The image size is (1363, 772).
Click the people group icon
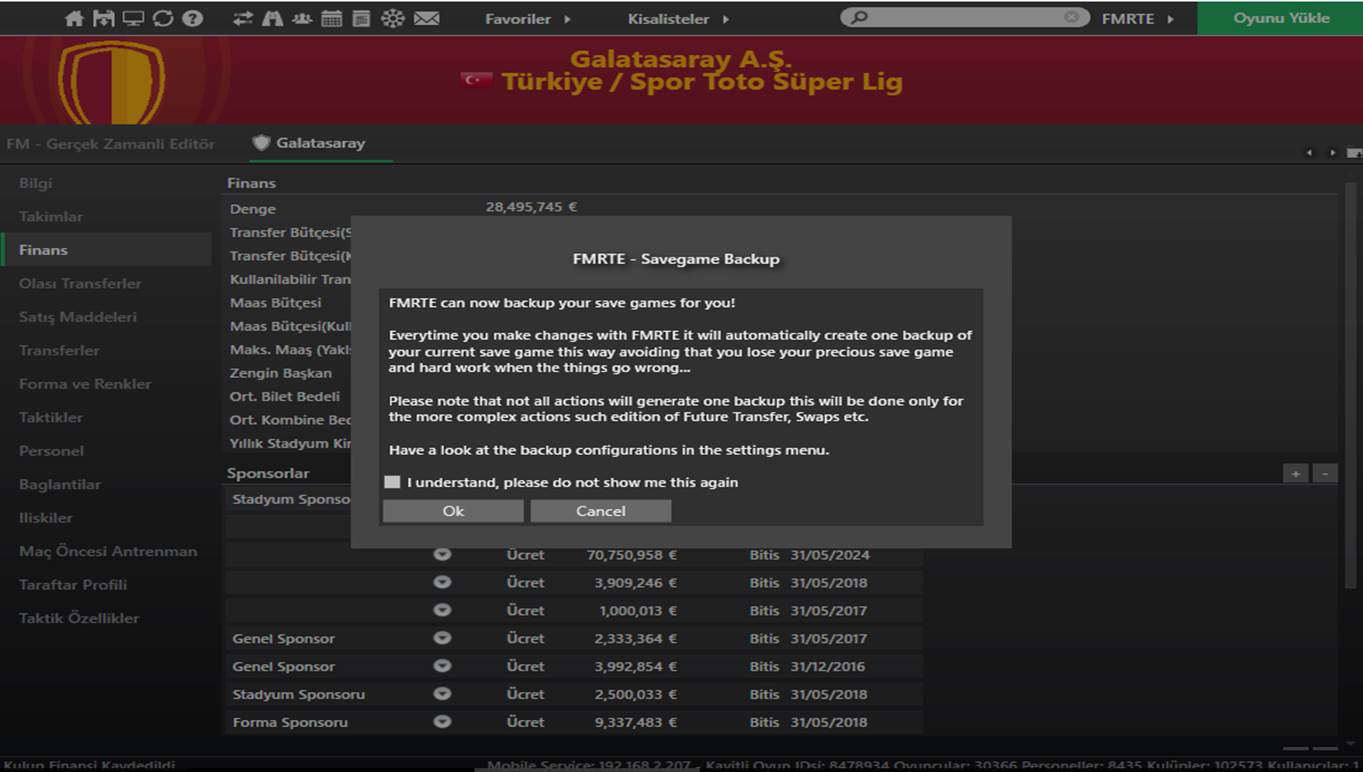[x=301, y=18]
